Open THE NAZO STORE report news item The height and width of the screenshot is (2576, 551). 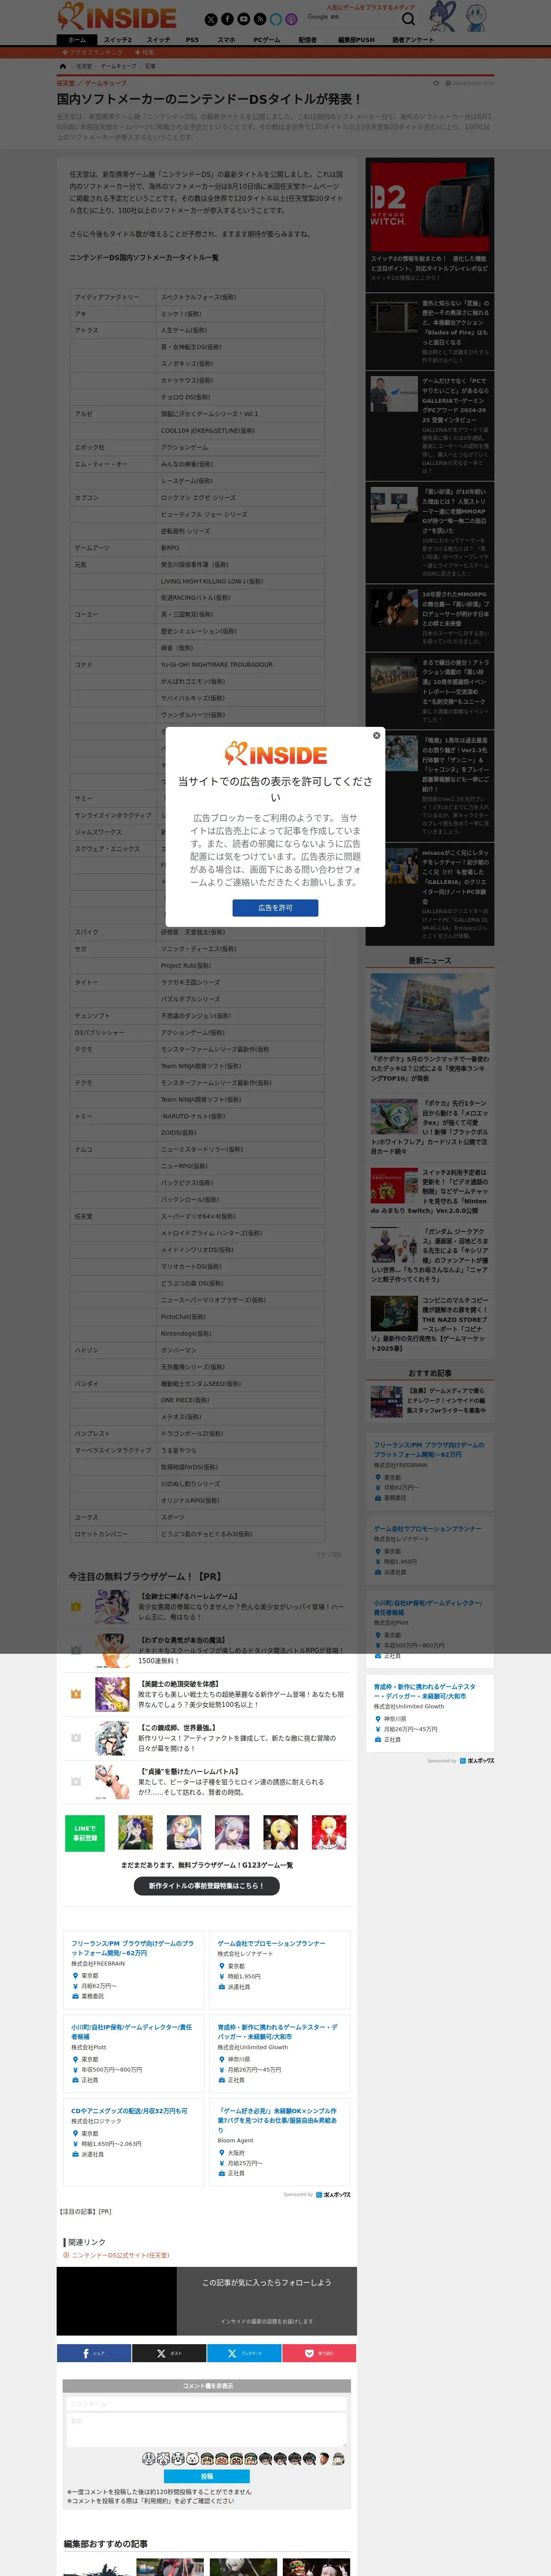tap(430, 1324)
